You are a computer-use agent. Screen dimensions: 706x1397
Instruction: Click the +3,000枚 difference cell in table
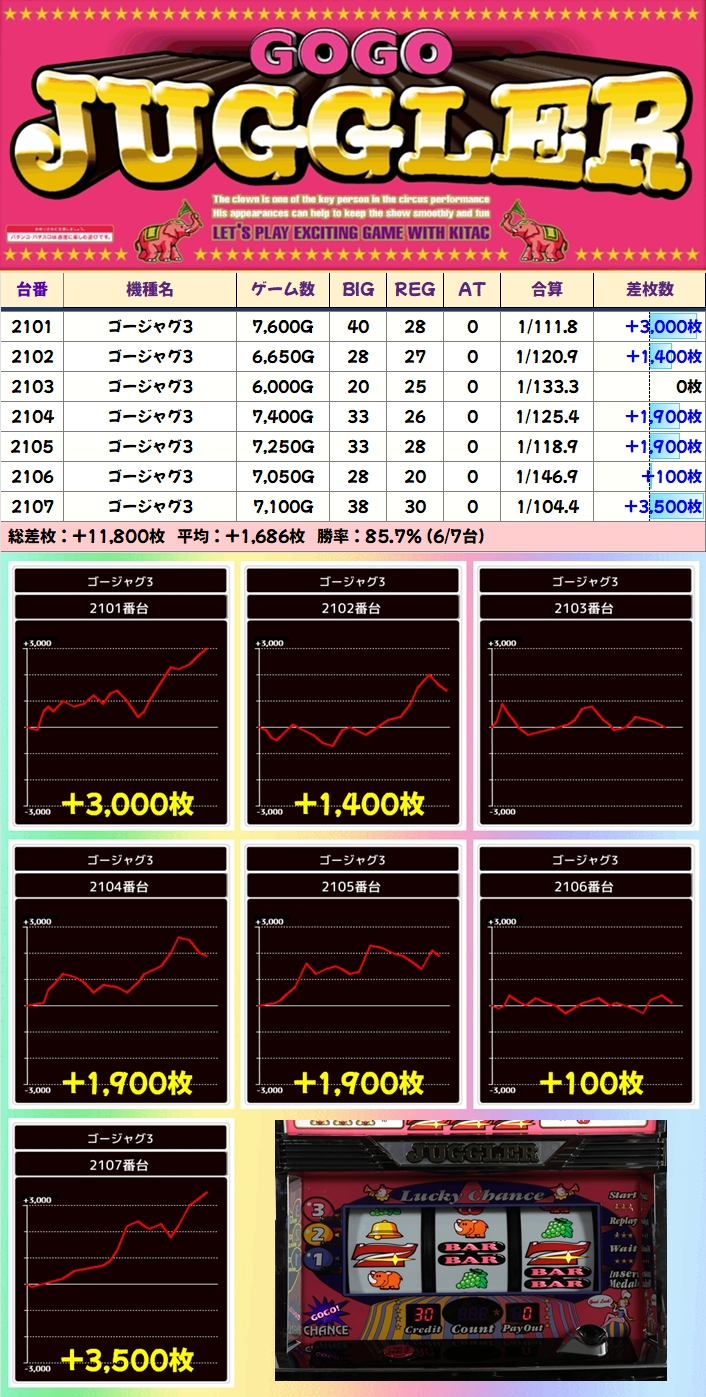(650, 327)
